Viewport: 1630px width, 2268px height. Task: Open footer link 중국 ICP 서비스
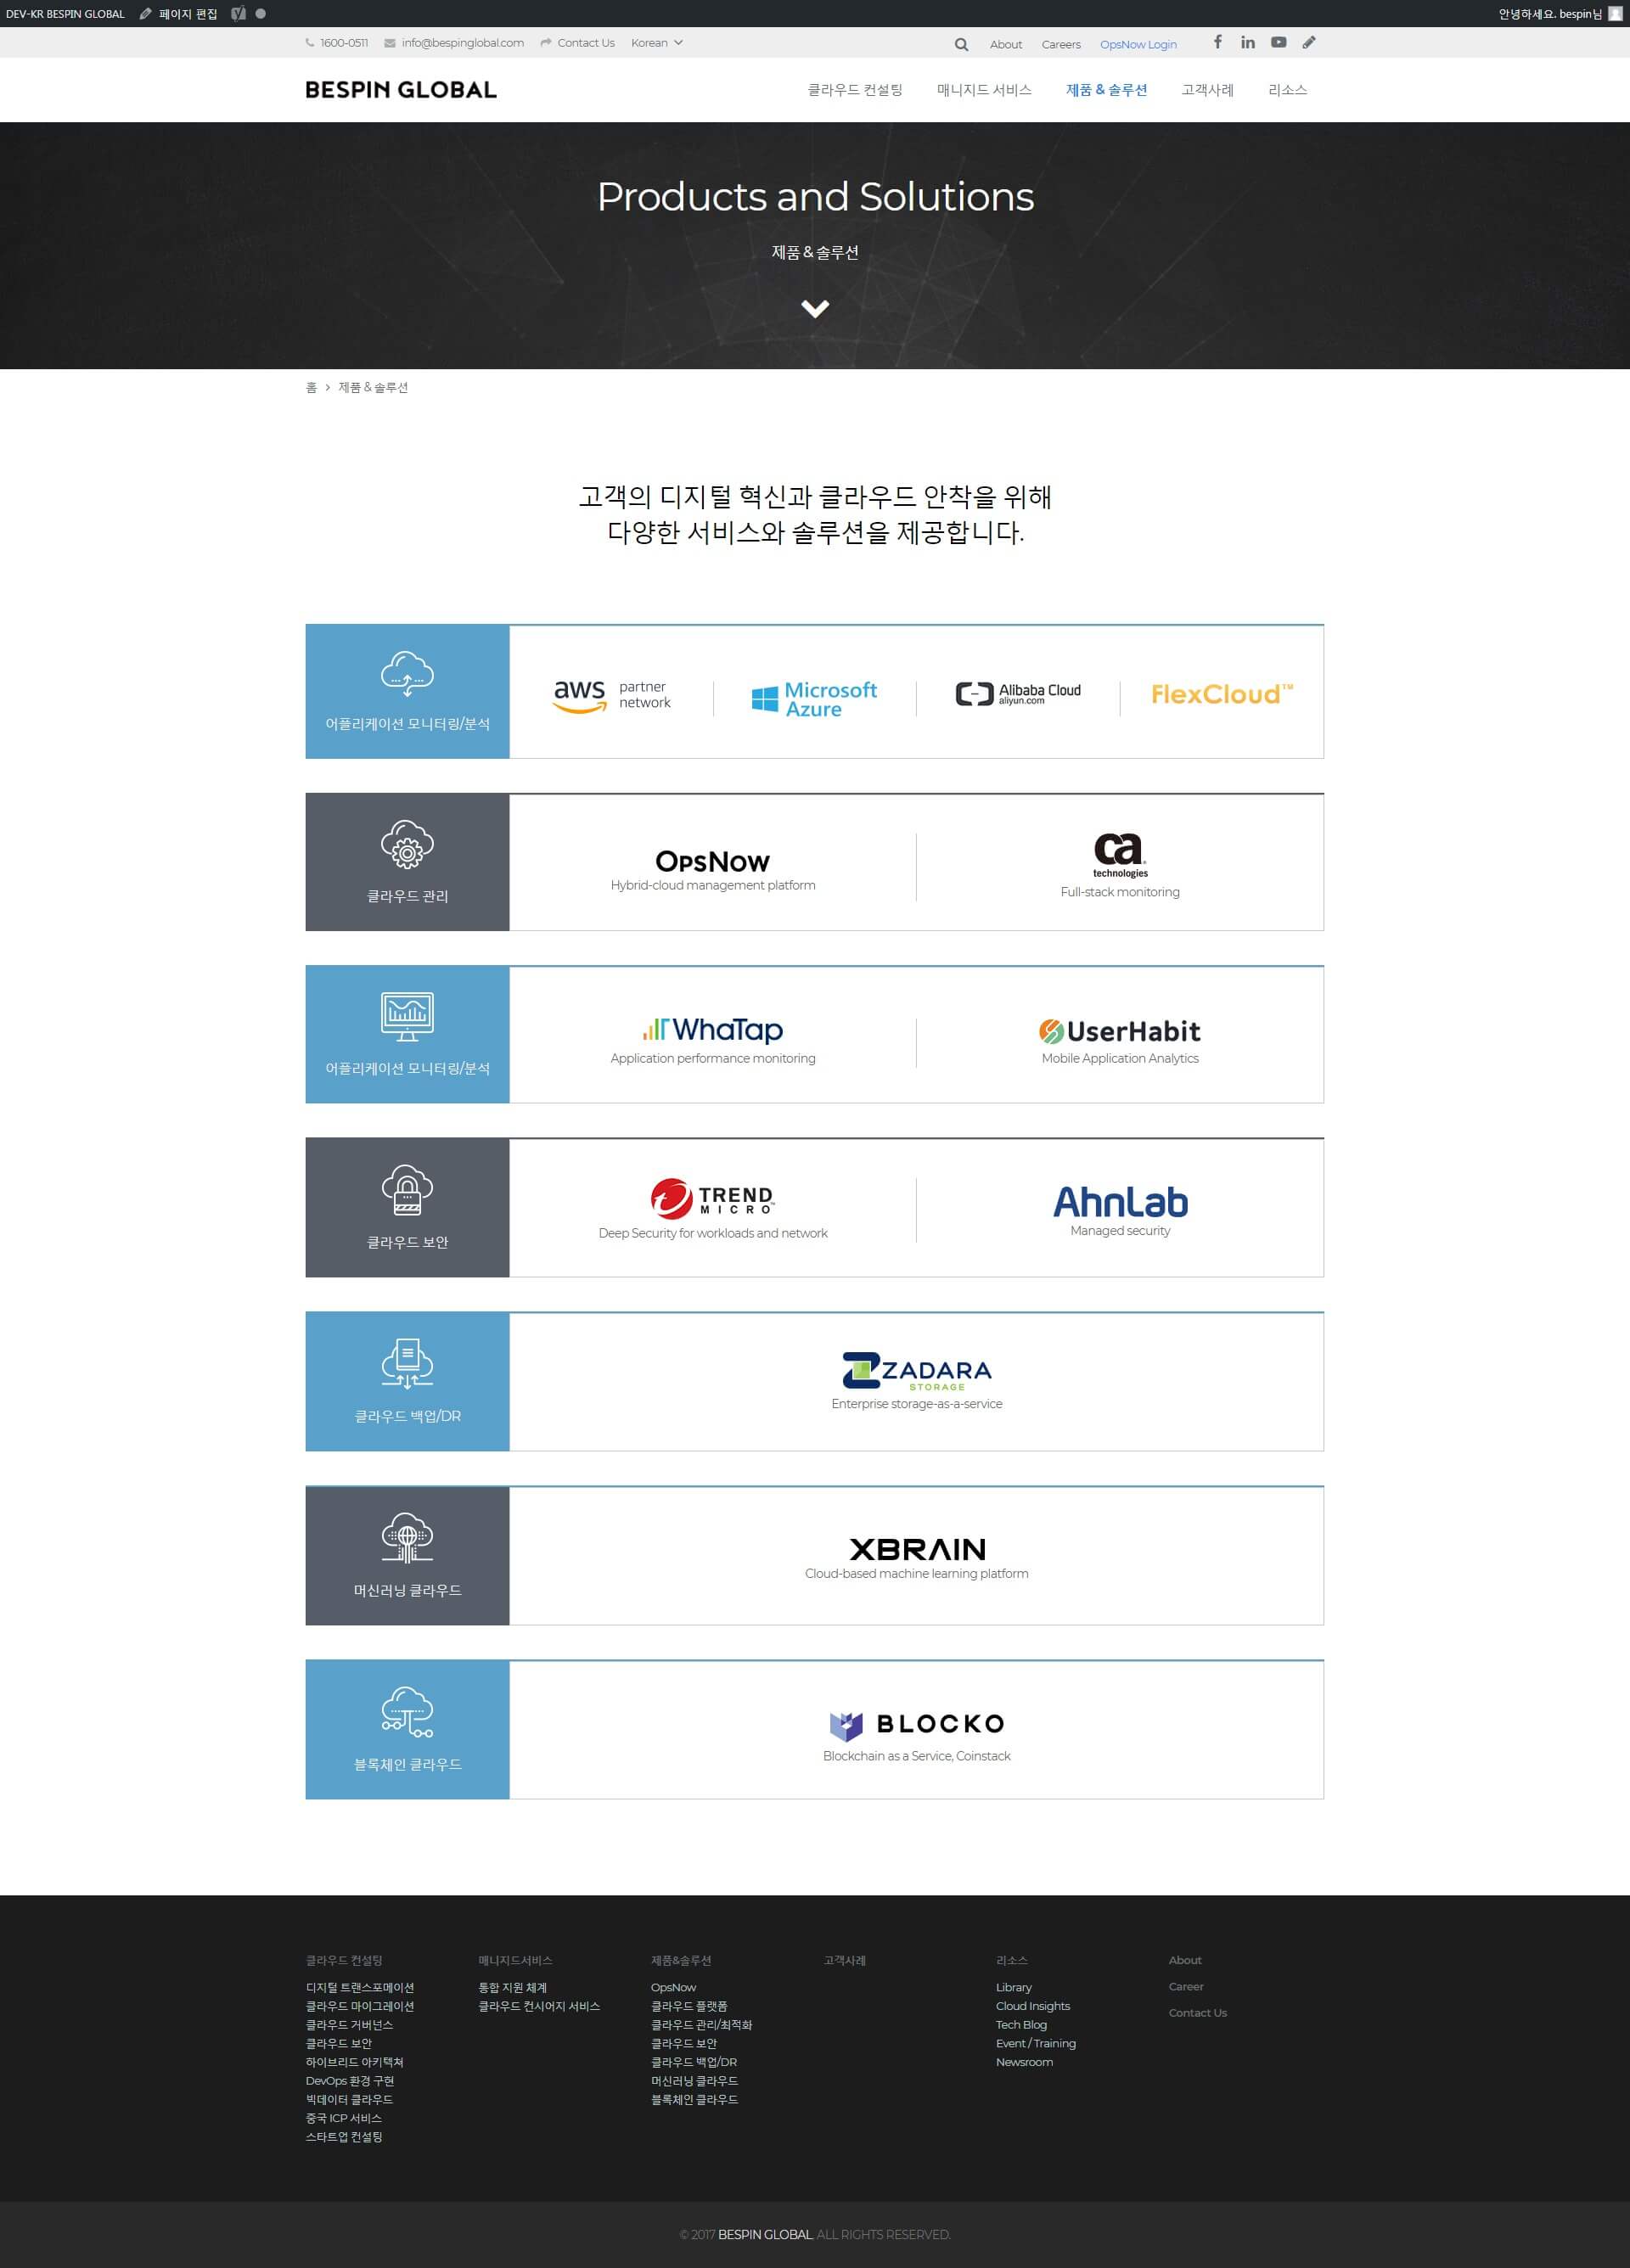[x=343, y=2118]
